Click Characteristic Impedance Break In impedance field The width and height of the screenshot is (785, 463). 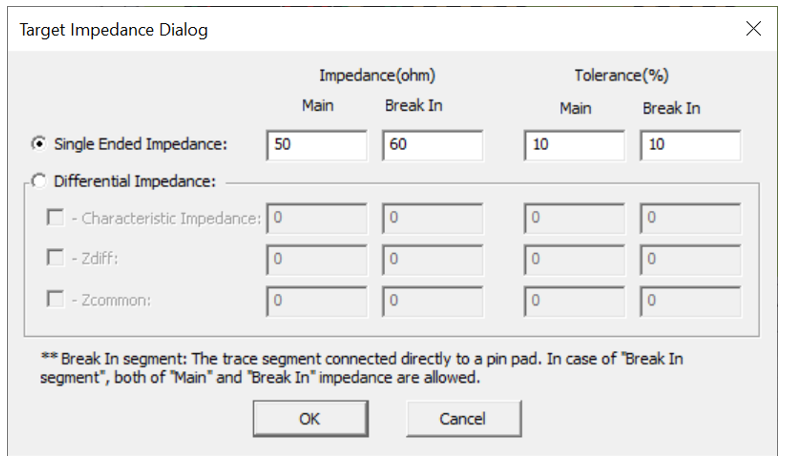coord(433,218)
